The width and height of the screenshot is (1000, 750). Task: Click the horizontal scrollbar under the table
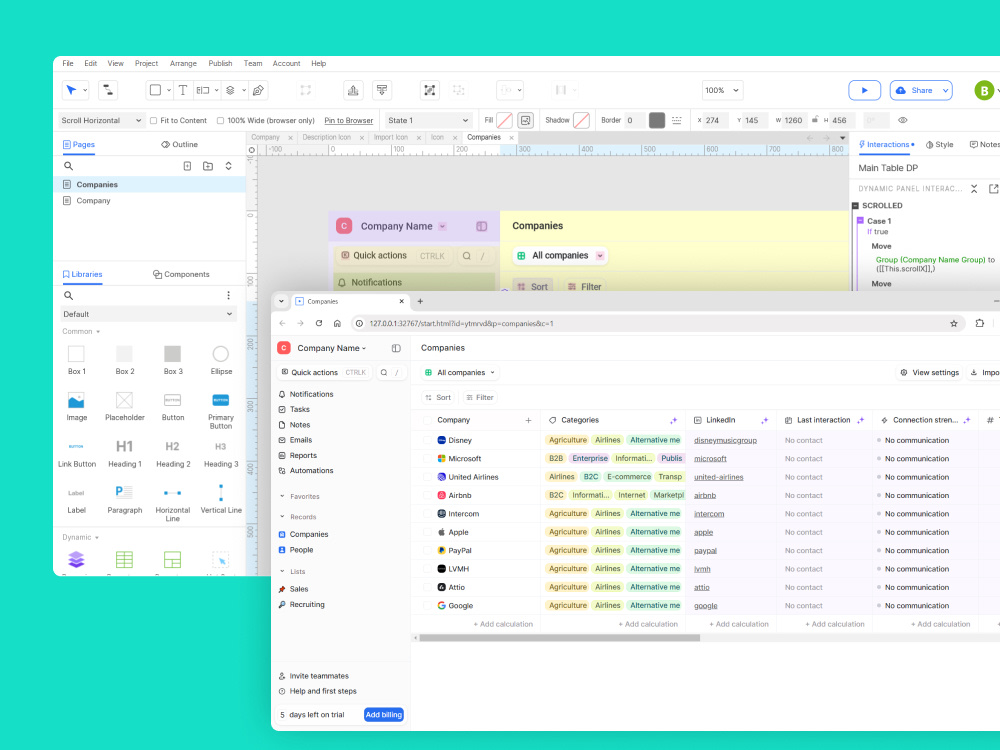559,638
